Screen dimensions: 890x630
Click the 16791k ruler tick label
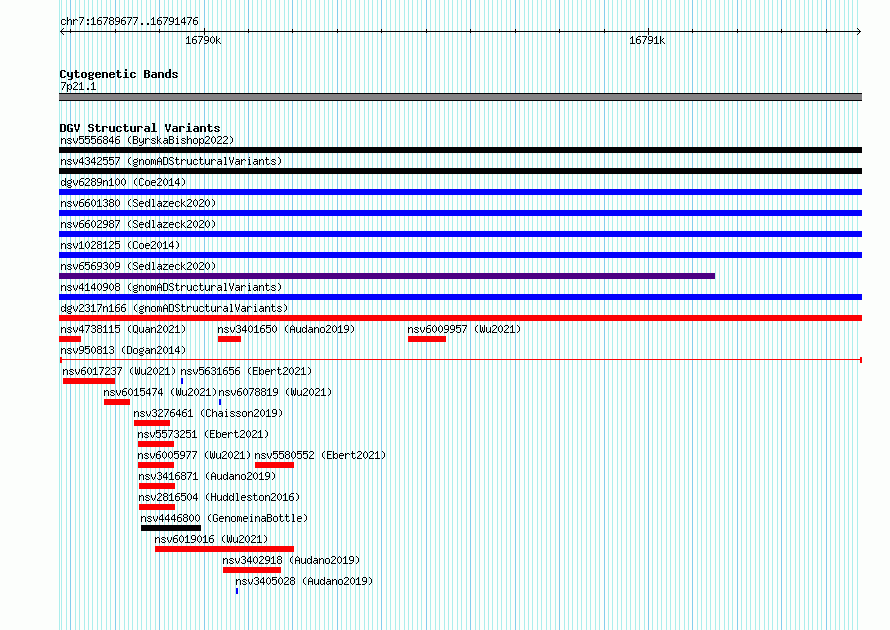coord(647,40)
